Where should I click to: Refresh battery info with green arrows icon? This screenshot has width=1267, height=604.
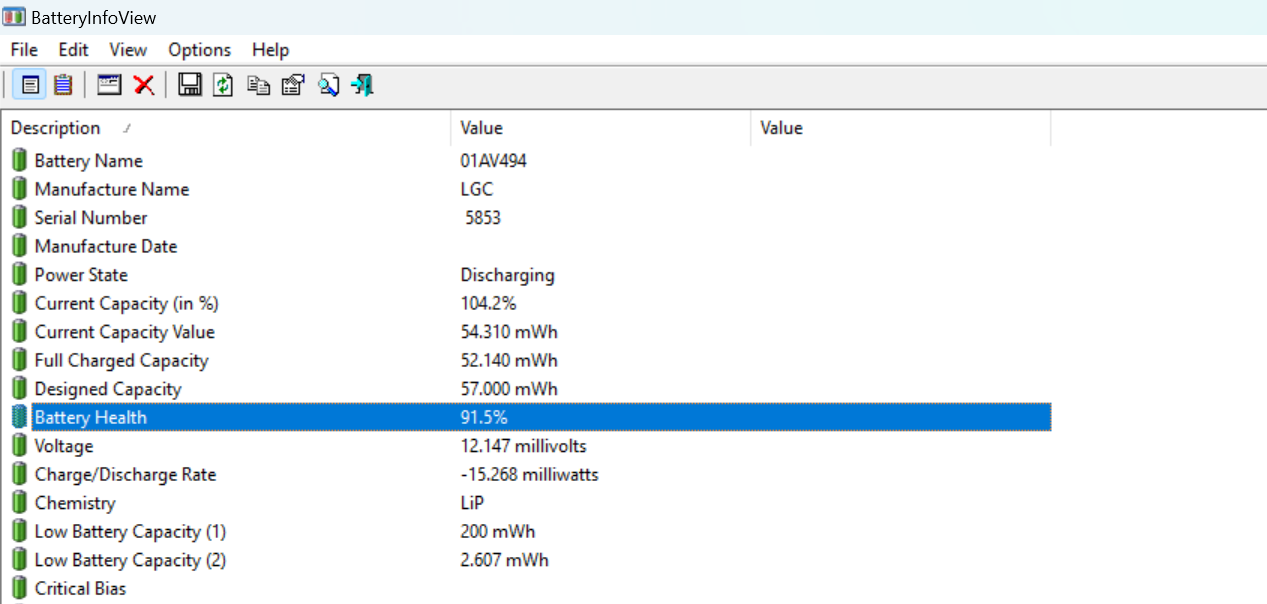pos(223,85)
